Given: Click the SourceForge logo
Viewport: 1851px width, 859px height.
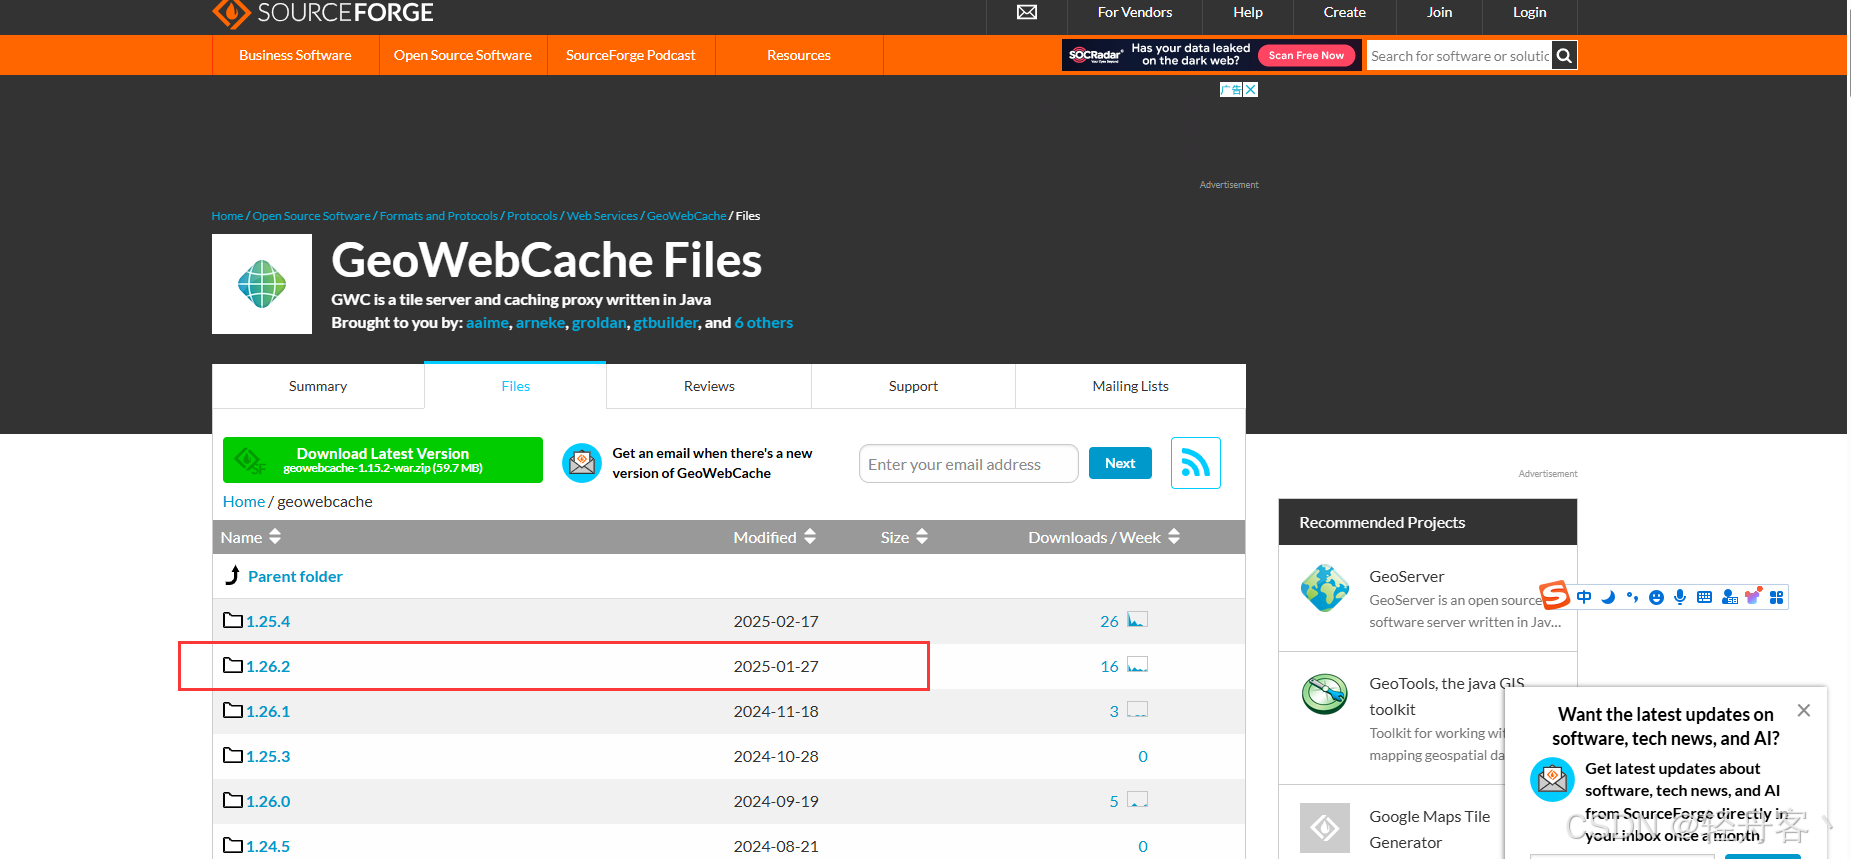Looking at the screenshot, I should pos(323,12).
